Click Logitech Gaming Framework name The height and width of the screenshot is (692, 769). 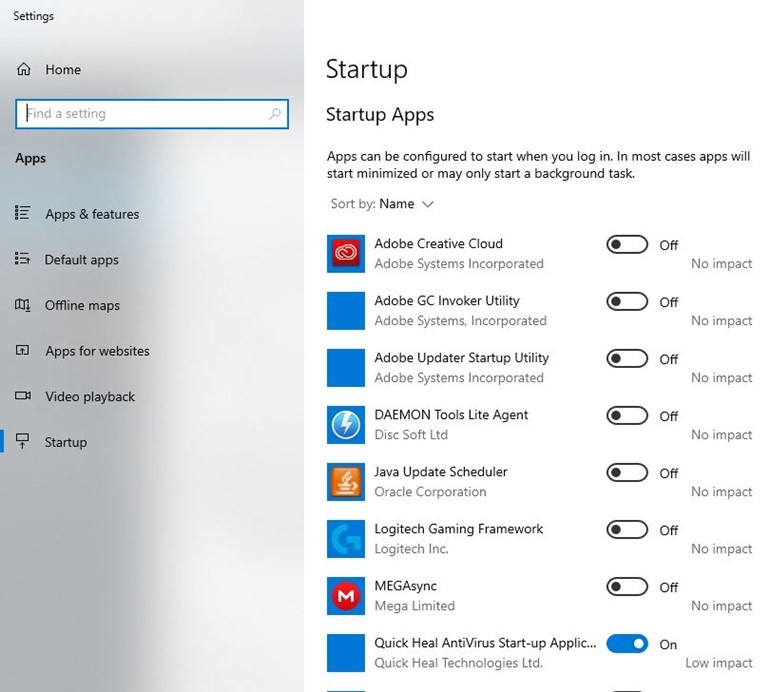(x=459, y=529)
